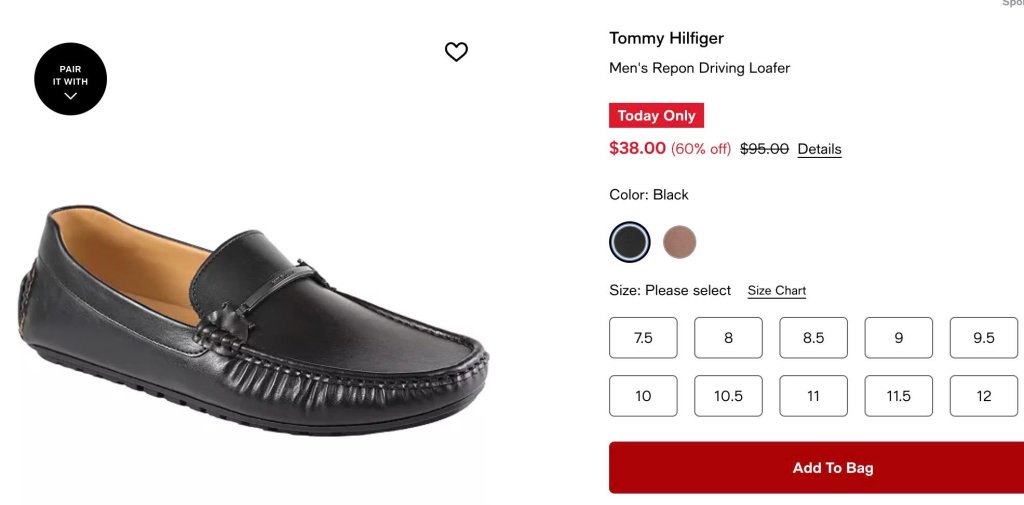
Task: Select the tan brown color swatch
Action: pyautogui.click(x=679, y=242)
